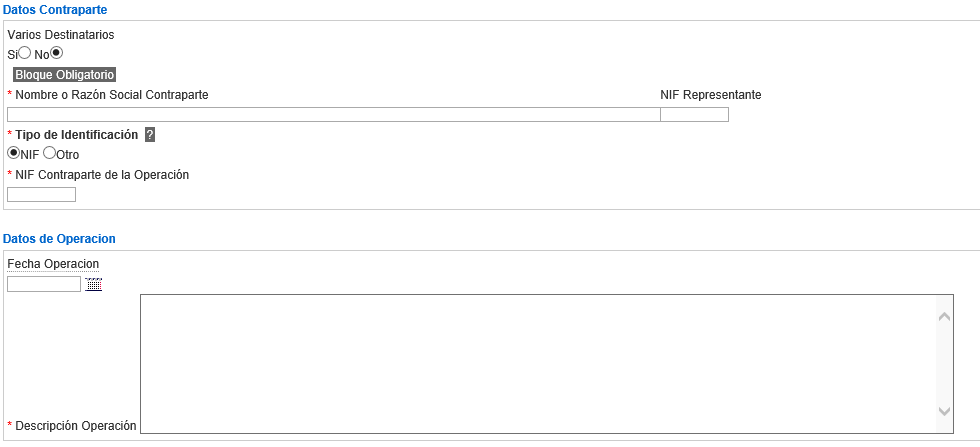Select Si for Varios Destinatarios

coord(25,53)
